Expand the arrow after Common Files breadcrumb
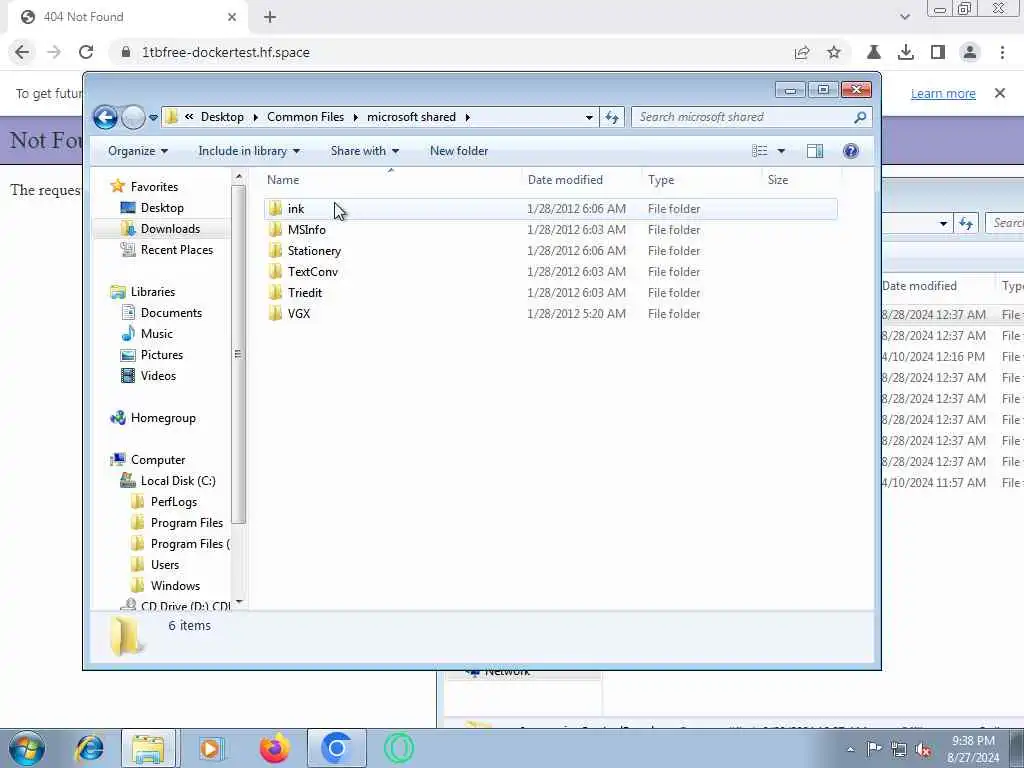Screen dimensions: 1024x768 356,118
